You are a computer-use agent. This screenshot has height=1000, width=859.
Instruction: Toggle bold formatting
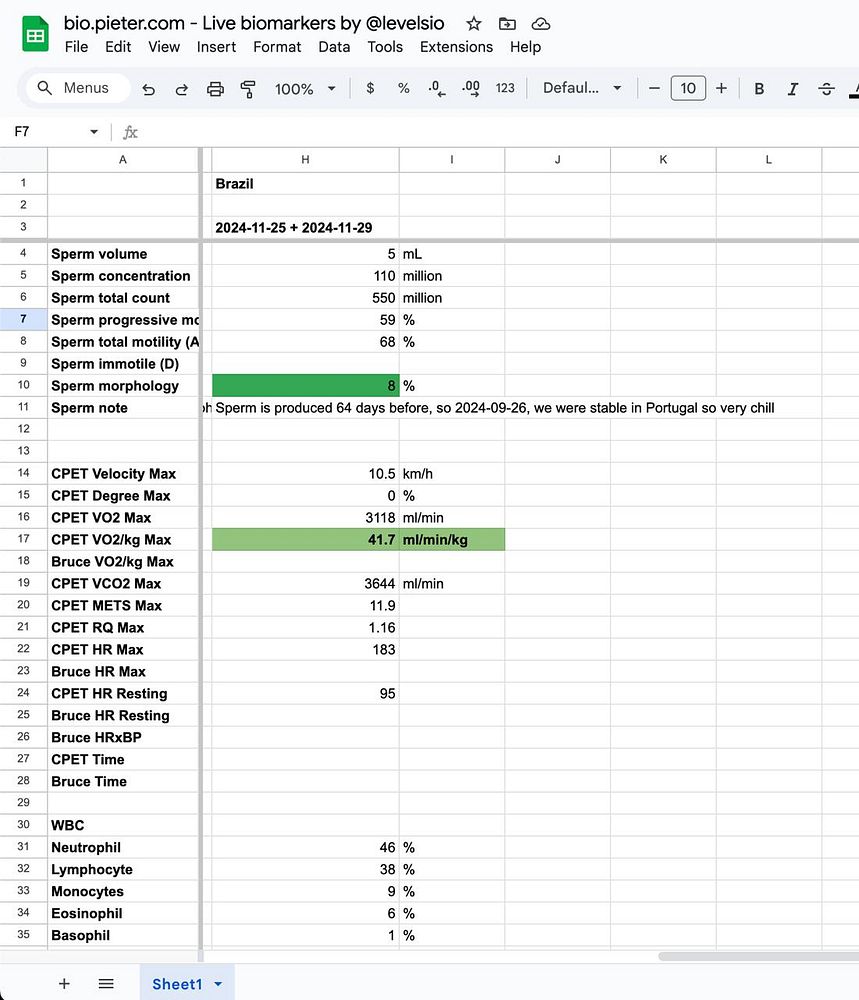tap(759, 89)
